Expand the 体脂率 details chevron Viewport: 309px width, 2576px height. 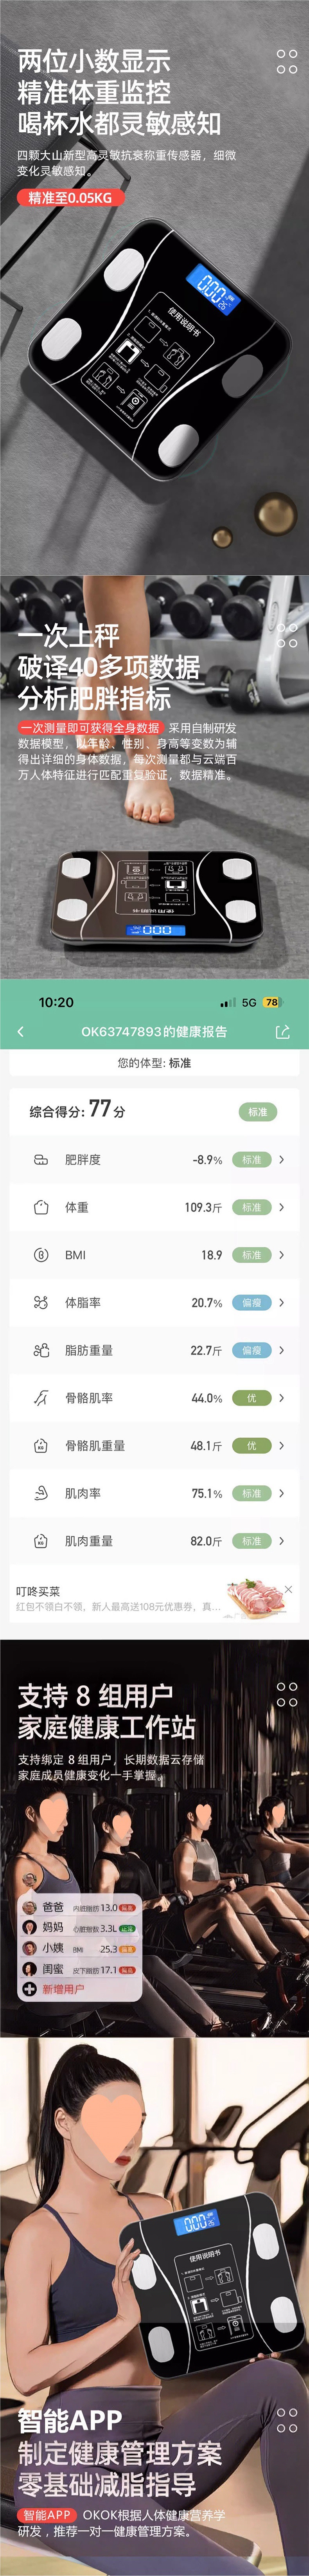(x=282, y=1302)
